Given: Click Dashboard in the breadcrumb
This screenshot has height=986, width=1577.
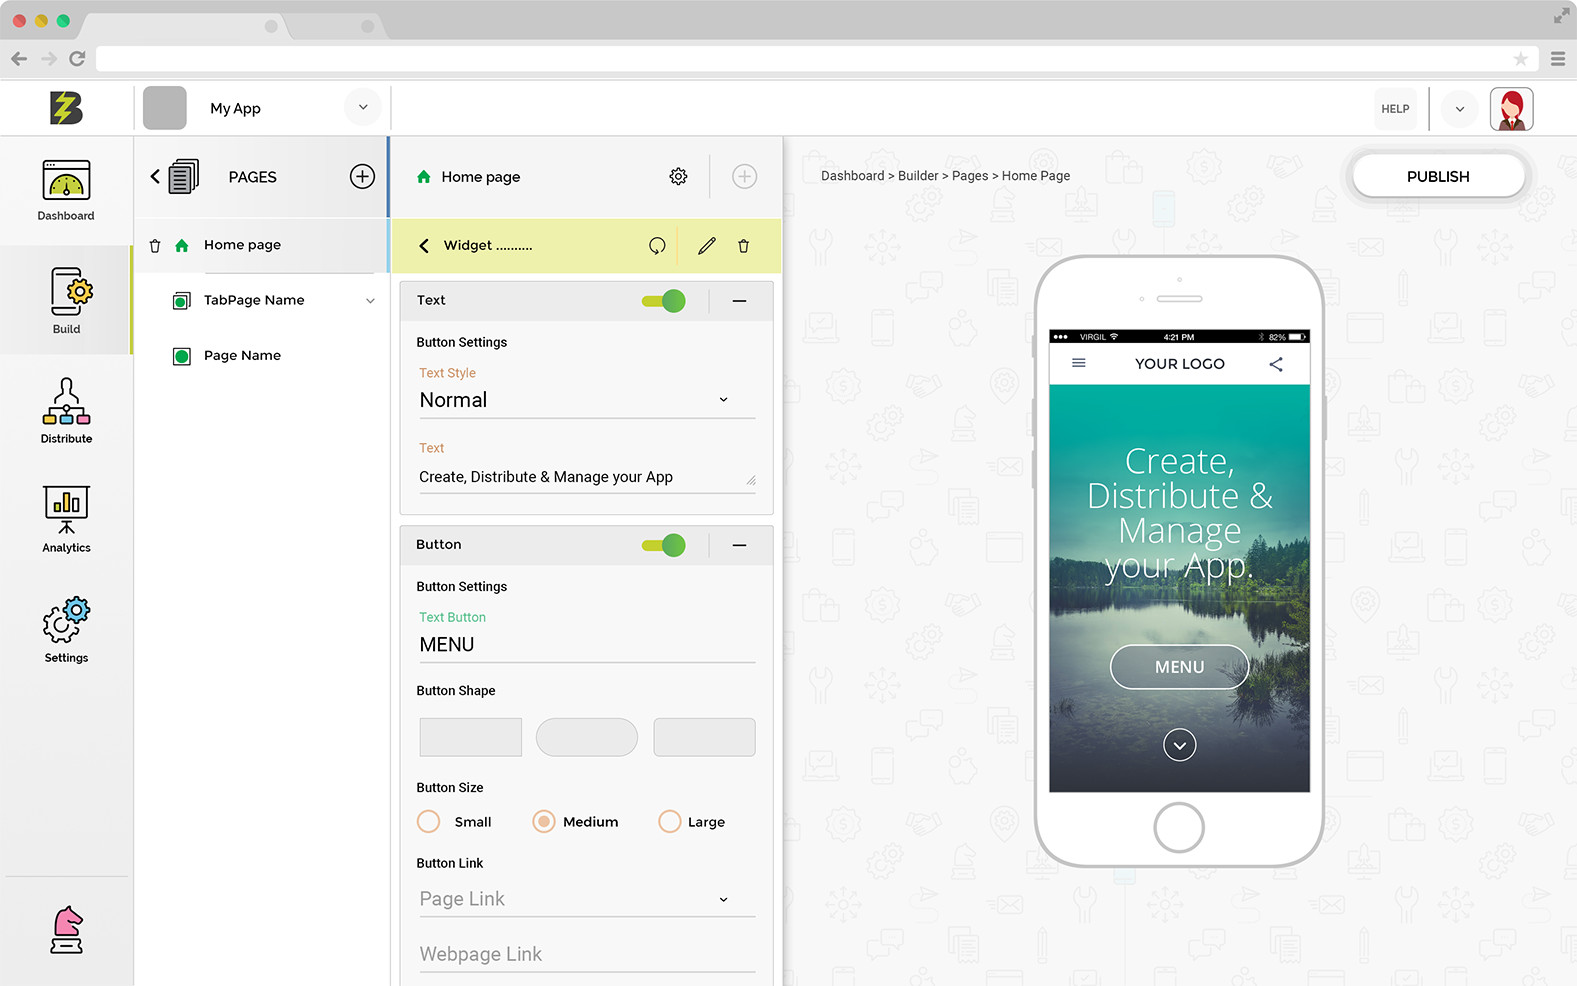Looking at the screenshot, I should point(852,176).
